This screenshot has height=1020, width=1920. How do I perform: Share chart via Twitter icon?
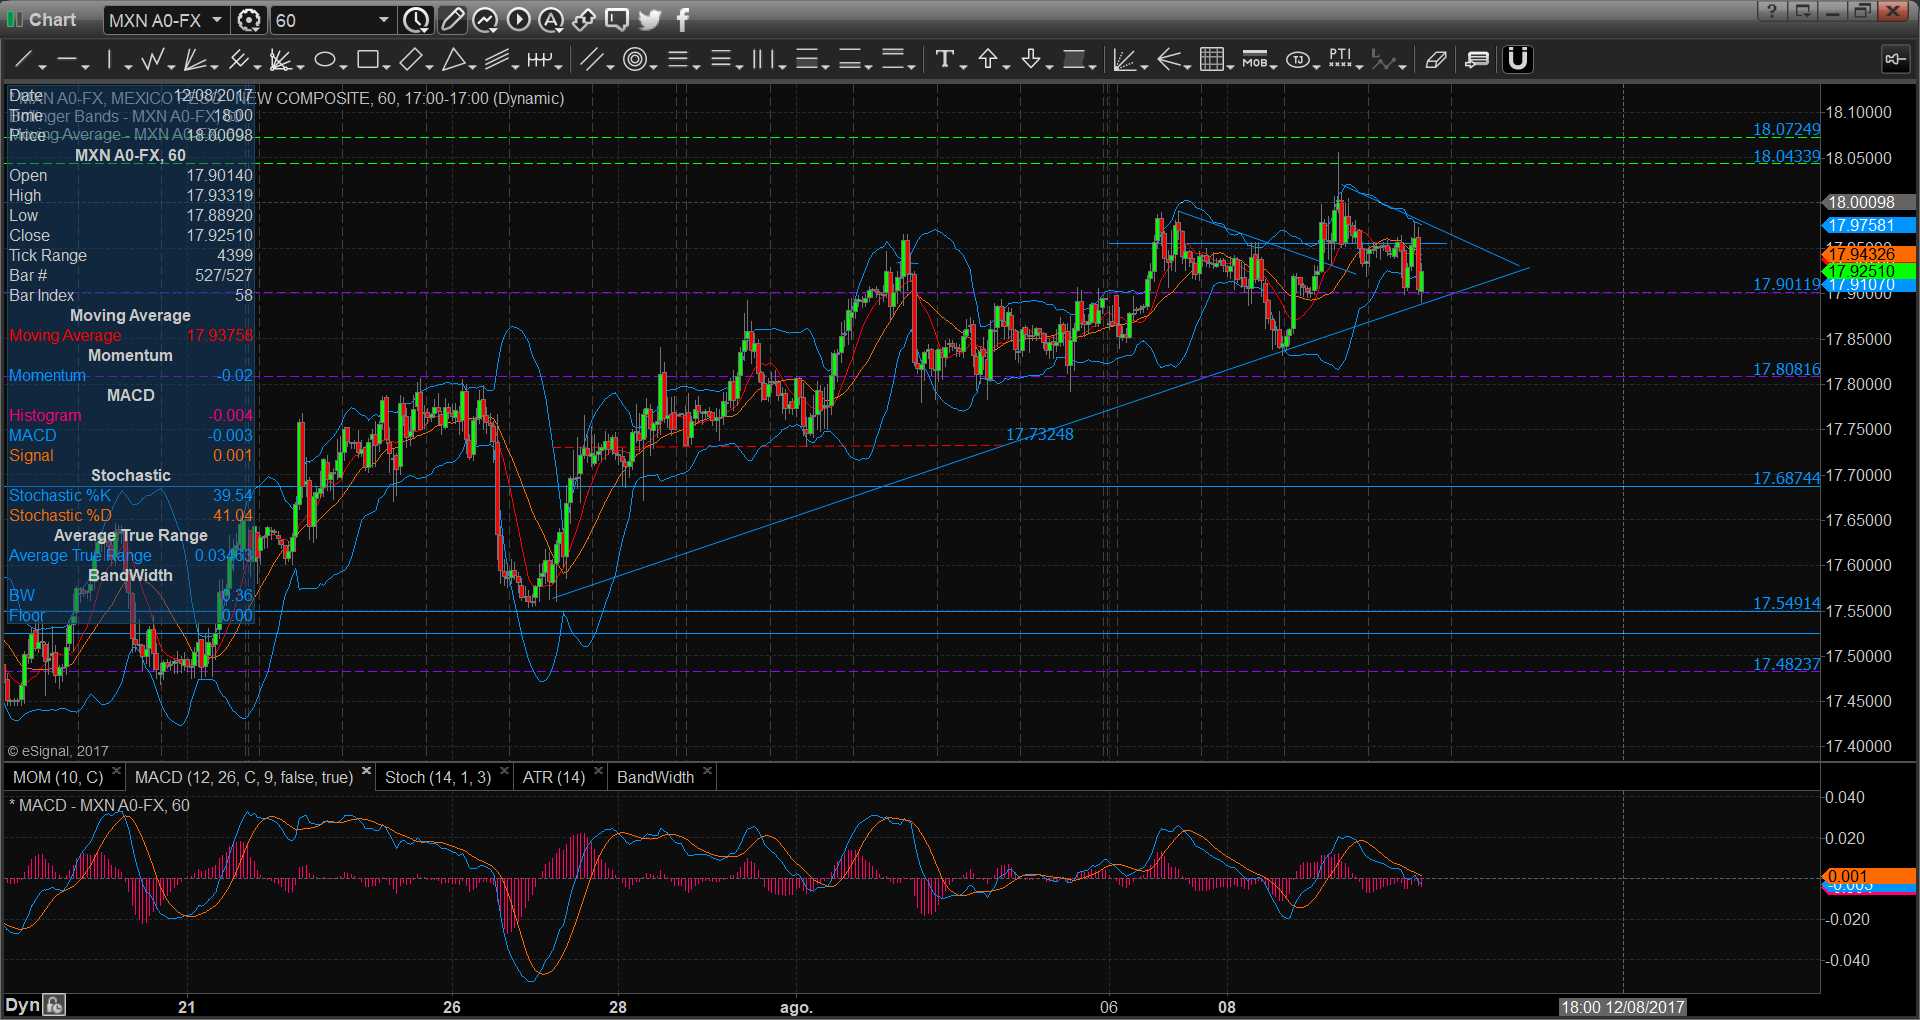650,20
